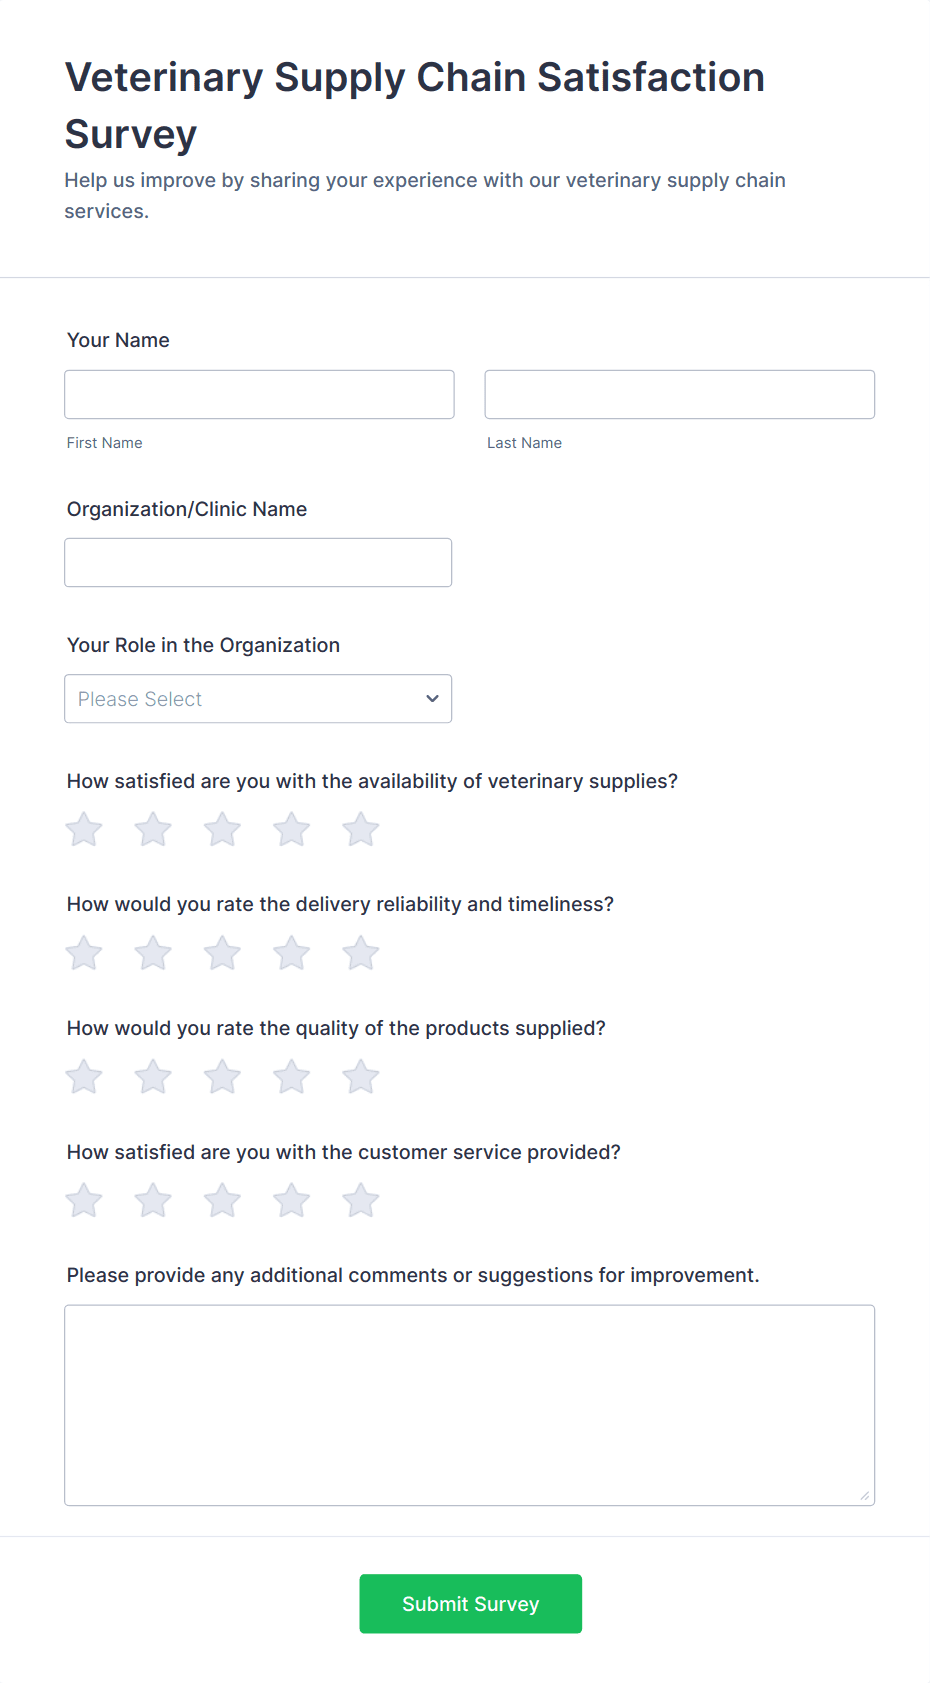Rate supply availability one star
The width and height of the screenshot is (930, 1683).
pos(84,830)
